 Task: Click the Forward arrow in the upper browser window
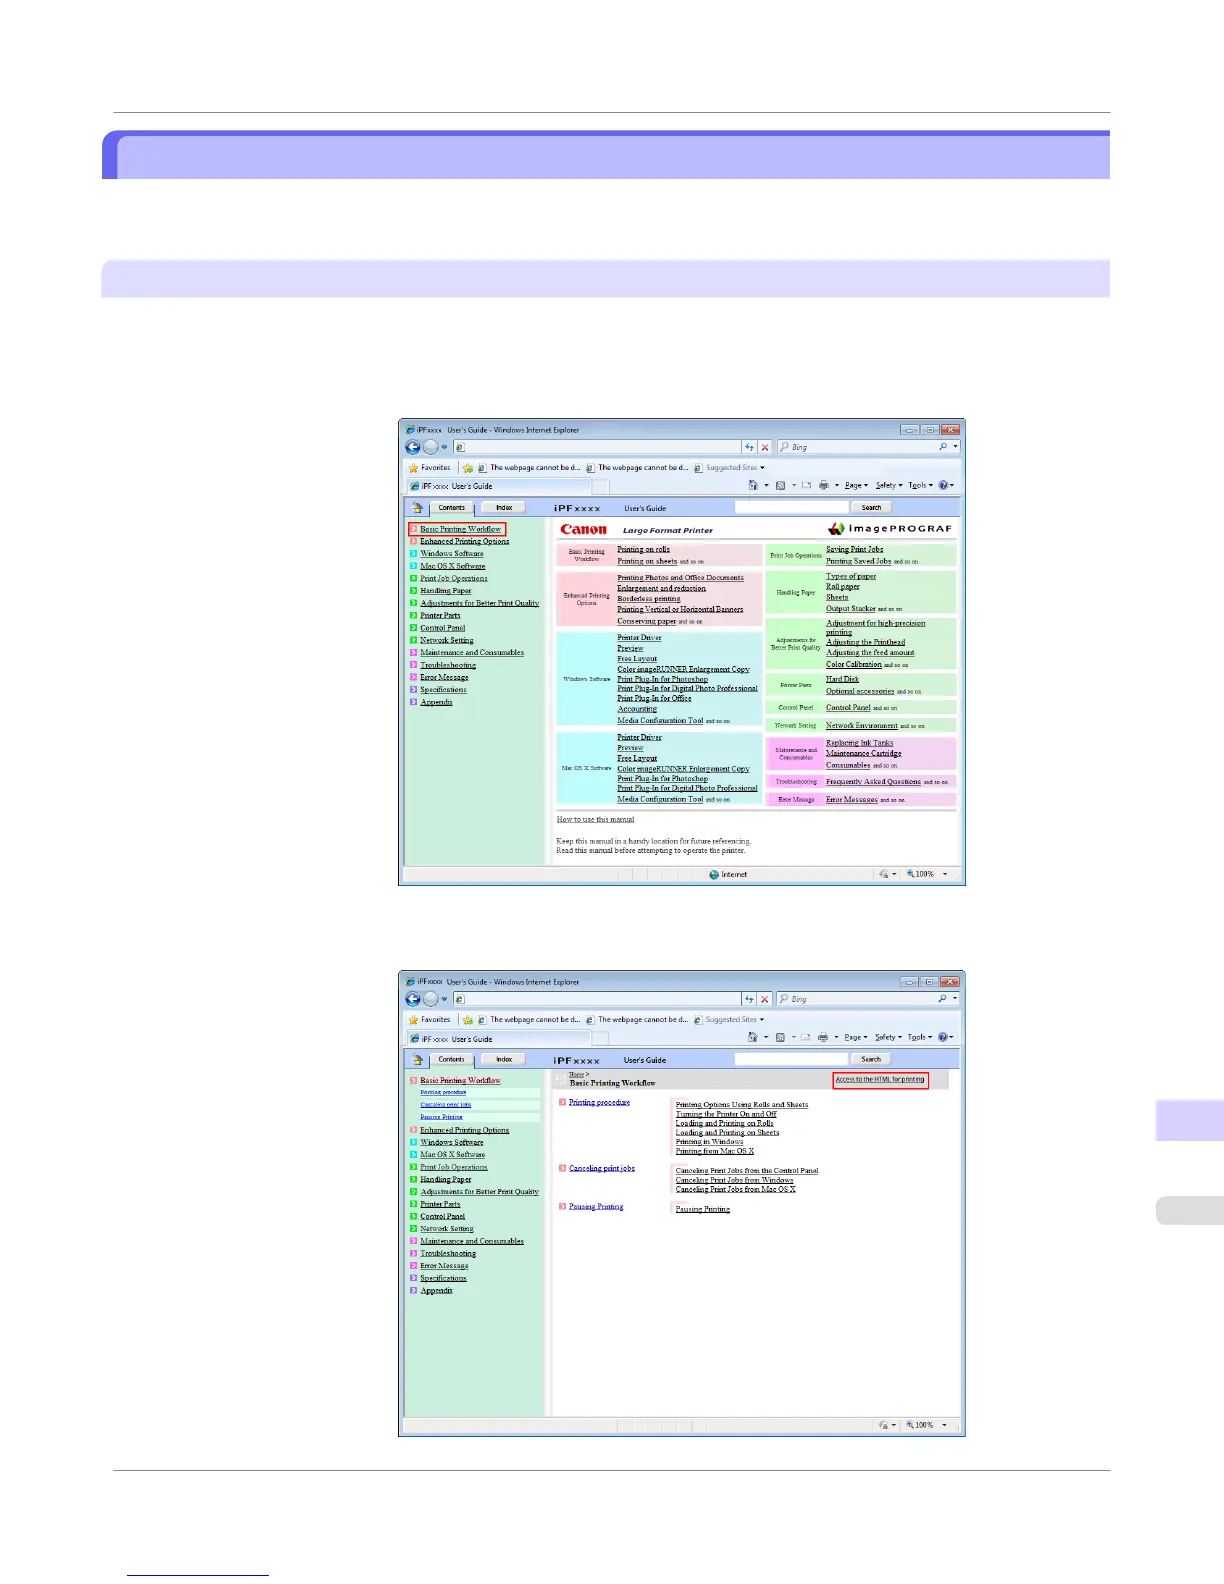click(431, 447)
